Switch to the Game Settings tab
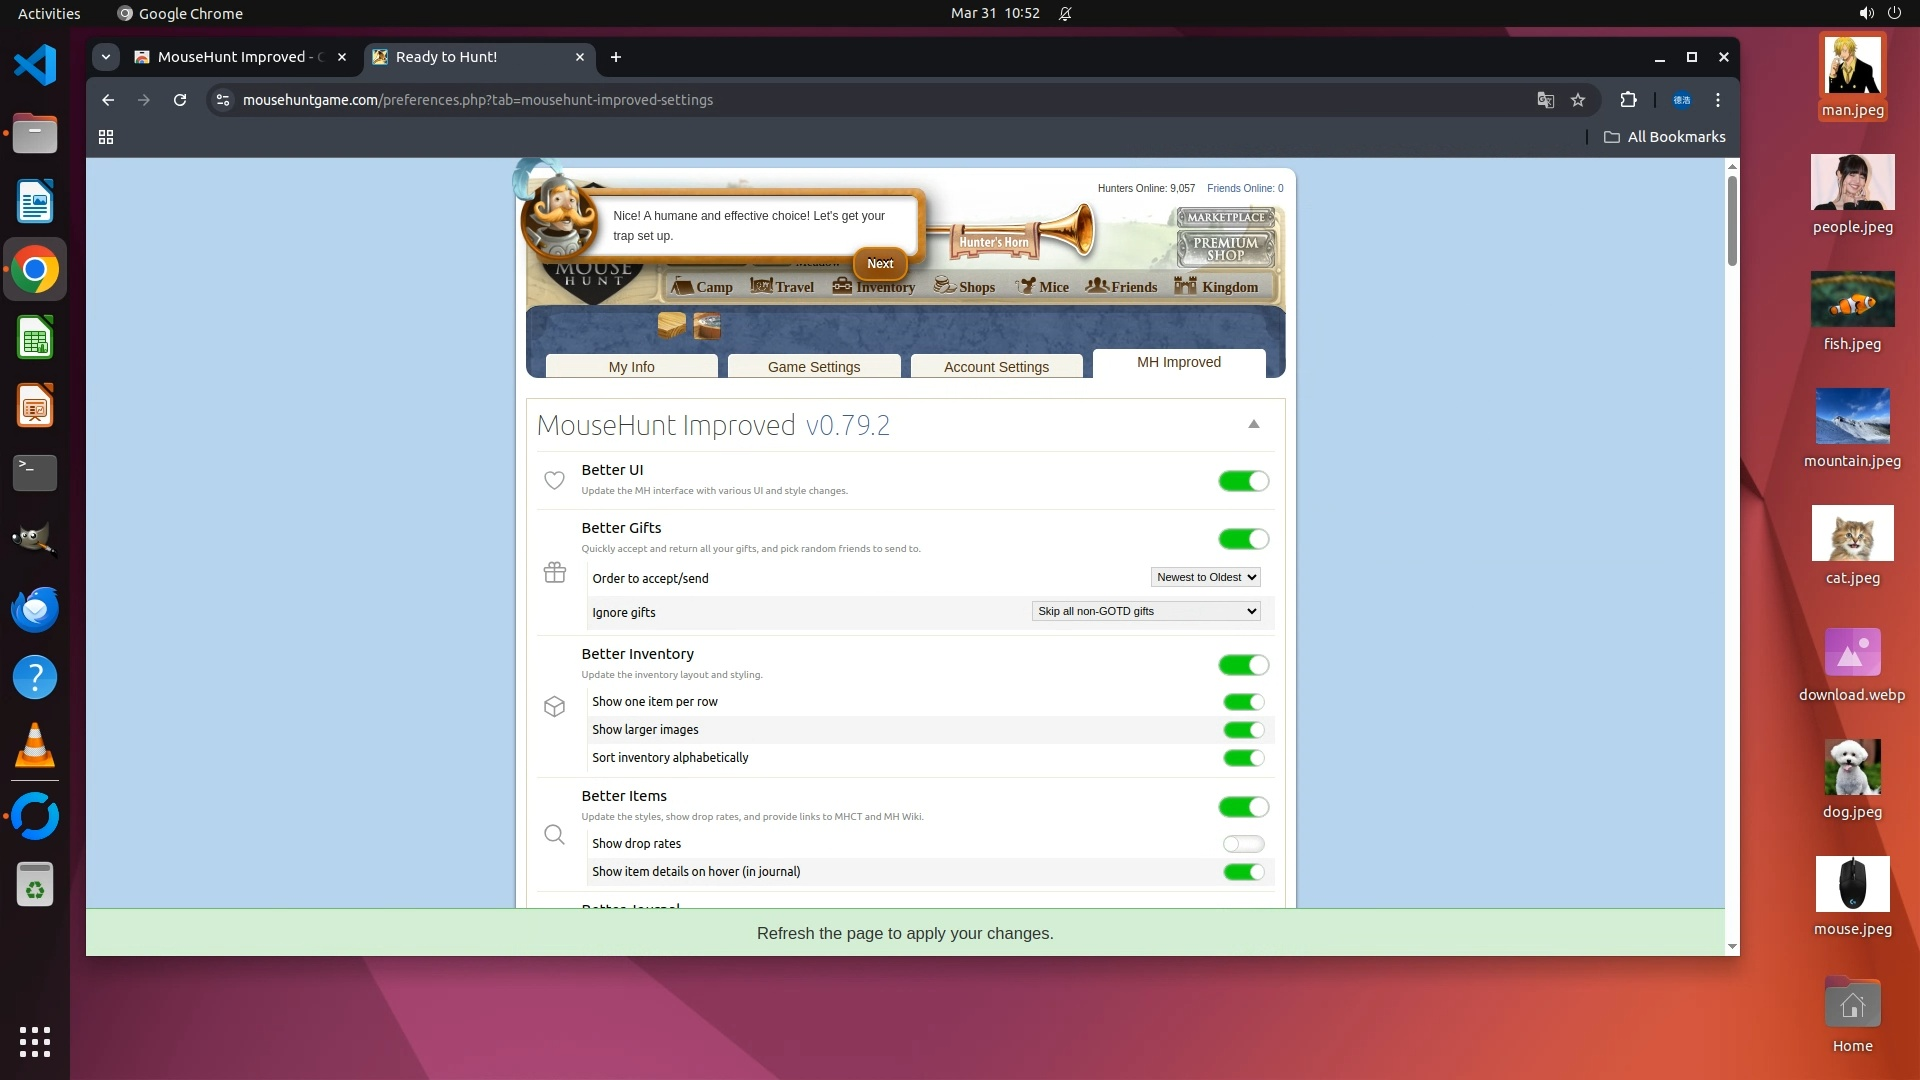Viewport: 1920px width, 1080px height. (x=813, y=367)
